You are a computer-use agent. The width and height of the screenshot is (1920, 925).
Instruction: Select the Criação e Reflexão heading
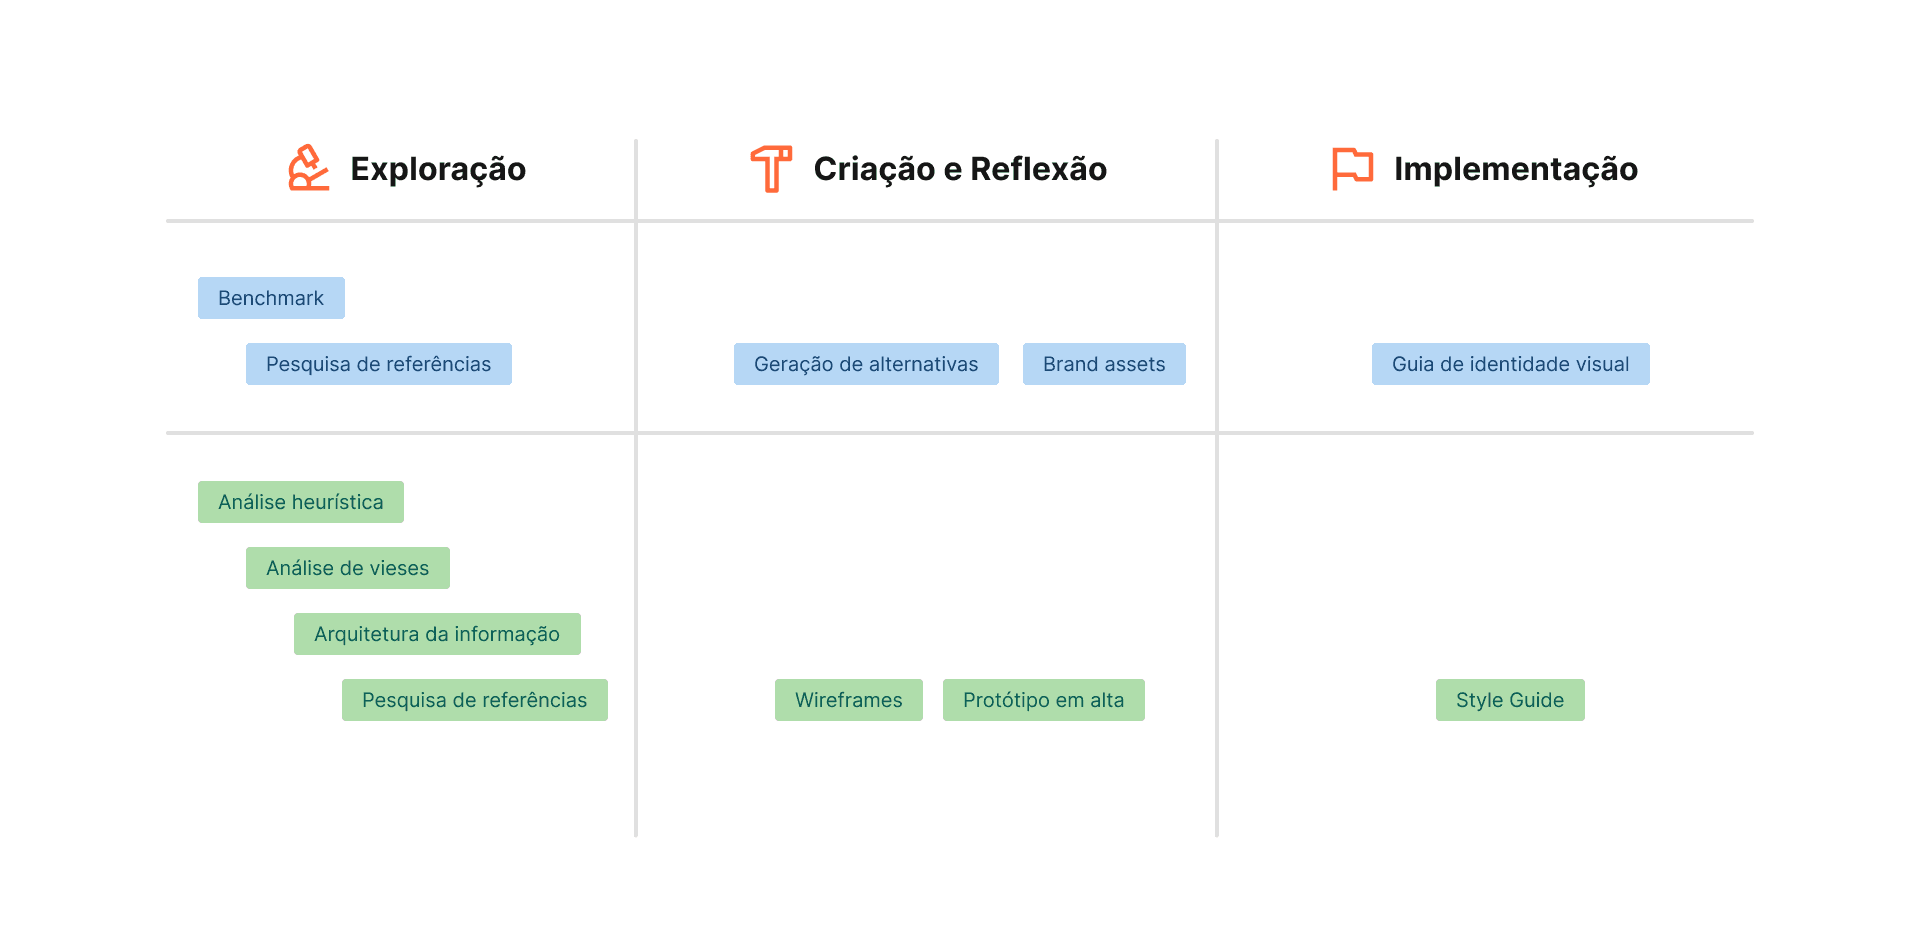click(x=960, y=169)
